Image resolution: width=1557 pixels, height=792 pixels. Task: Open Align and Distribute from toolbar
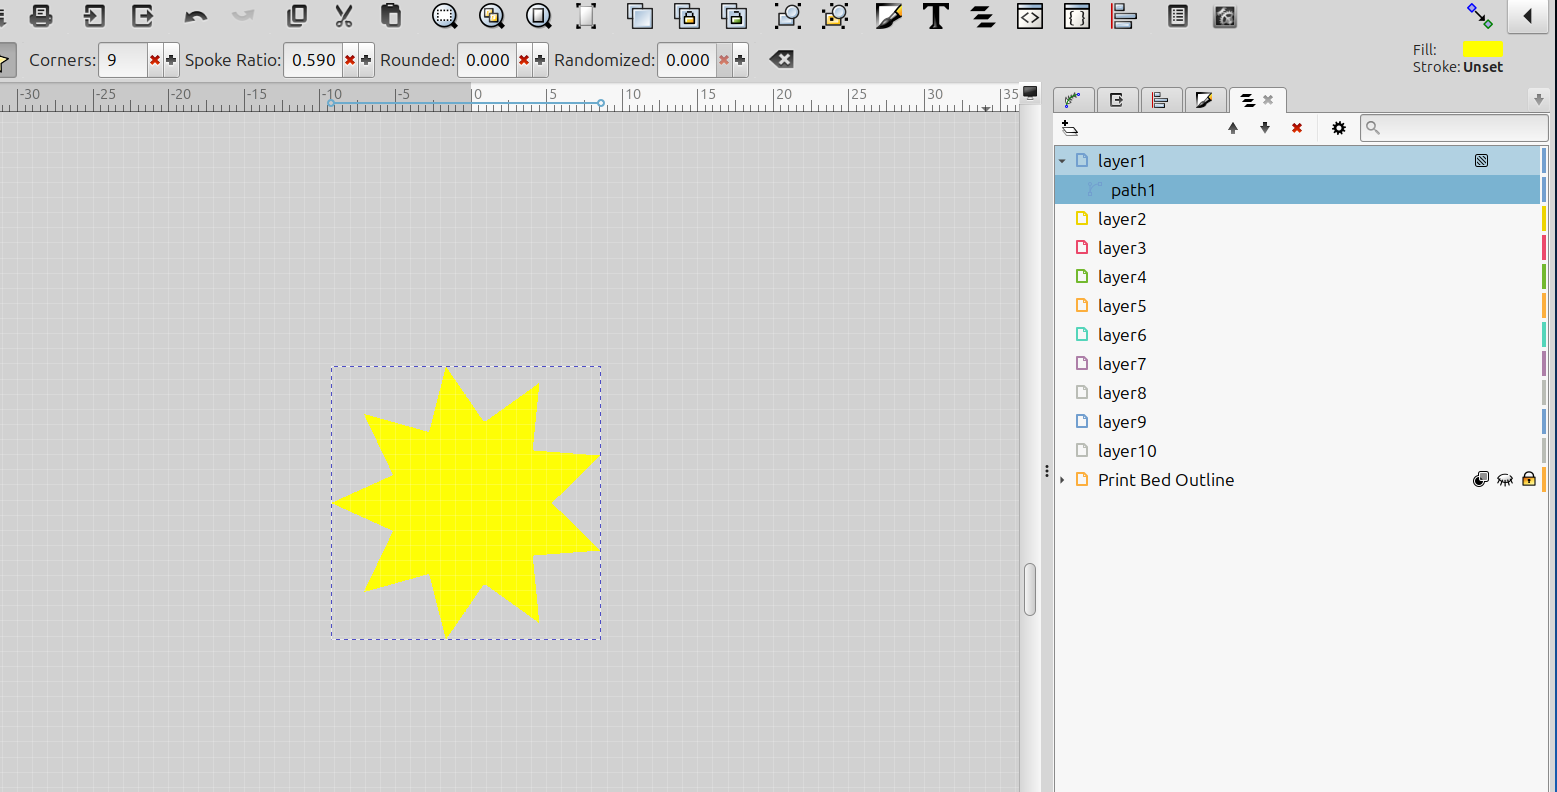pos(1125,16)
